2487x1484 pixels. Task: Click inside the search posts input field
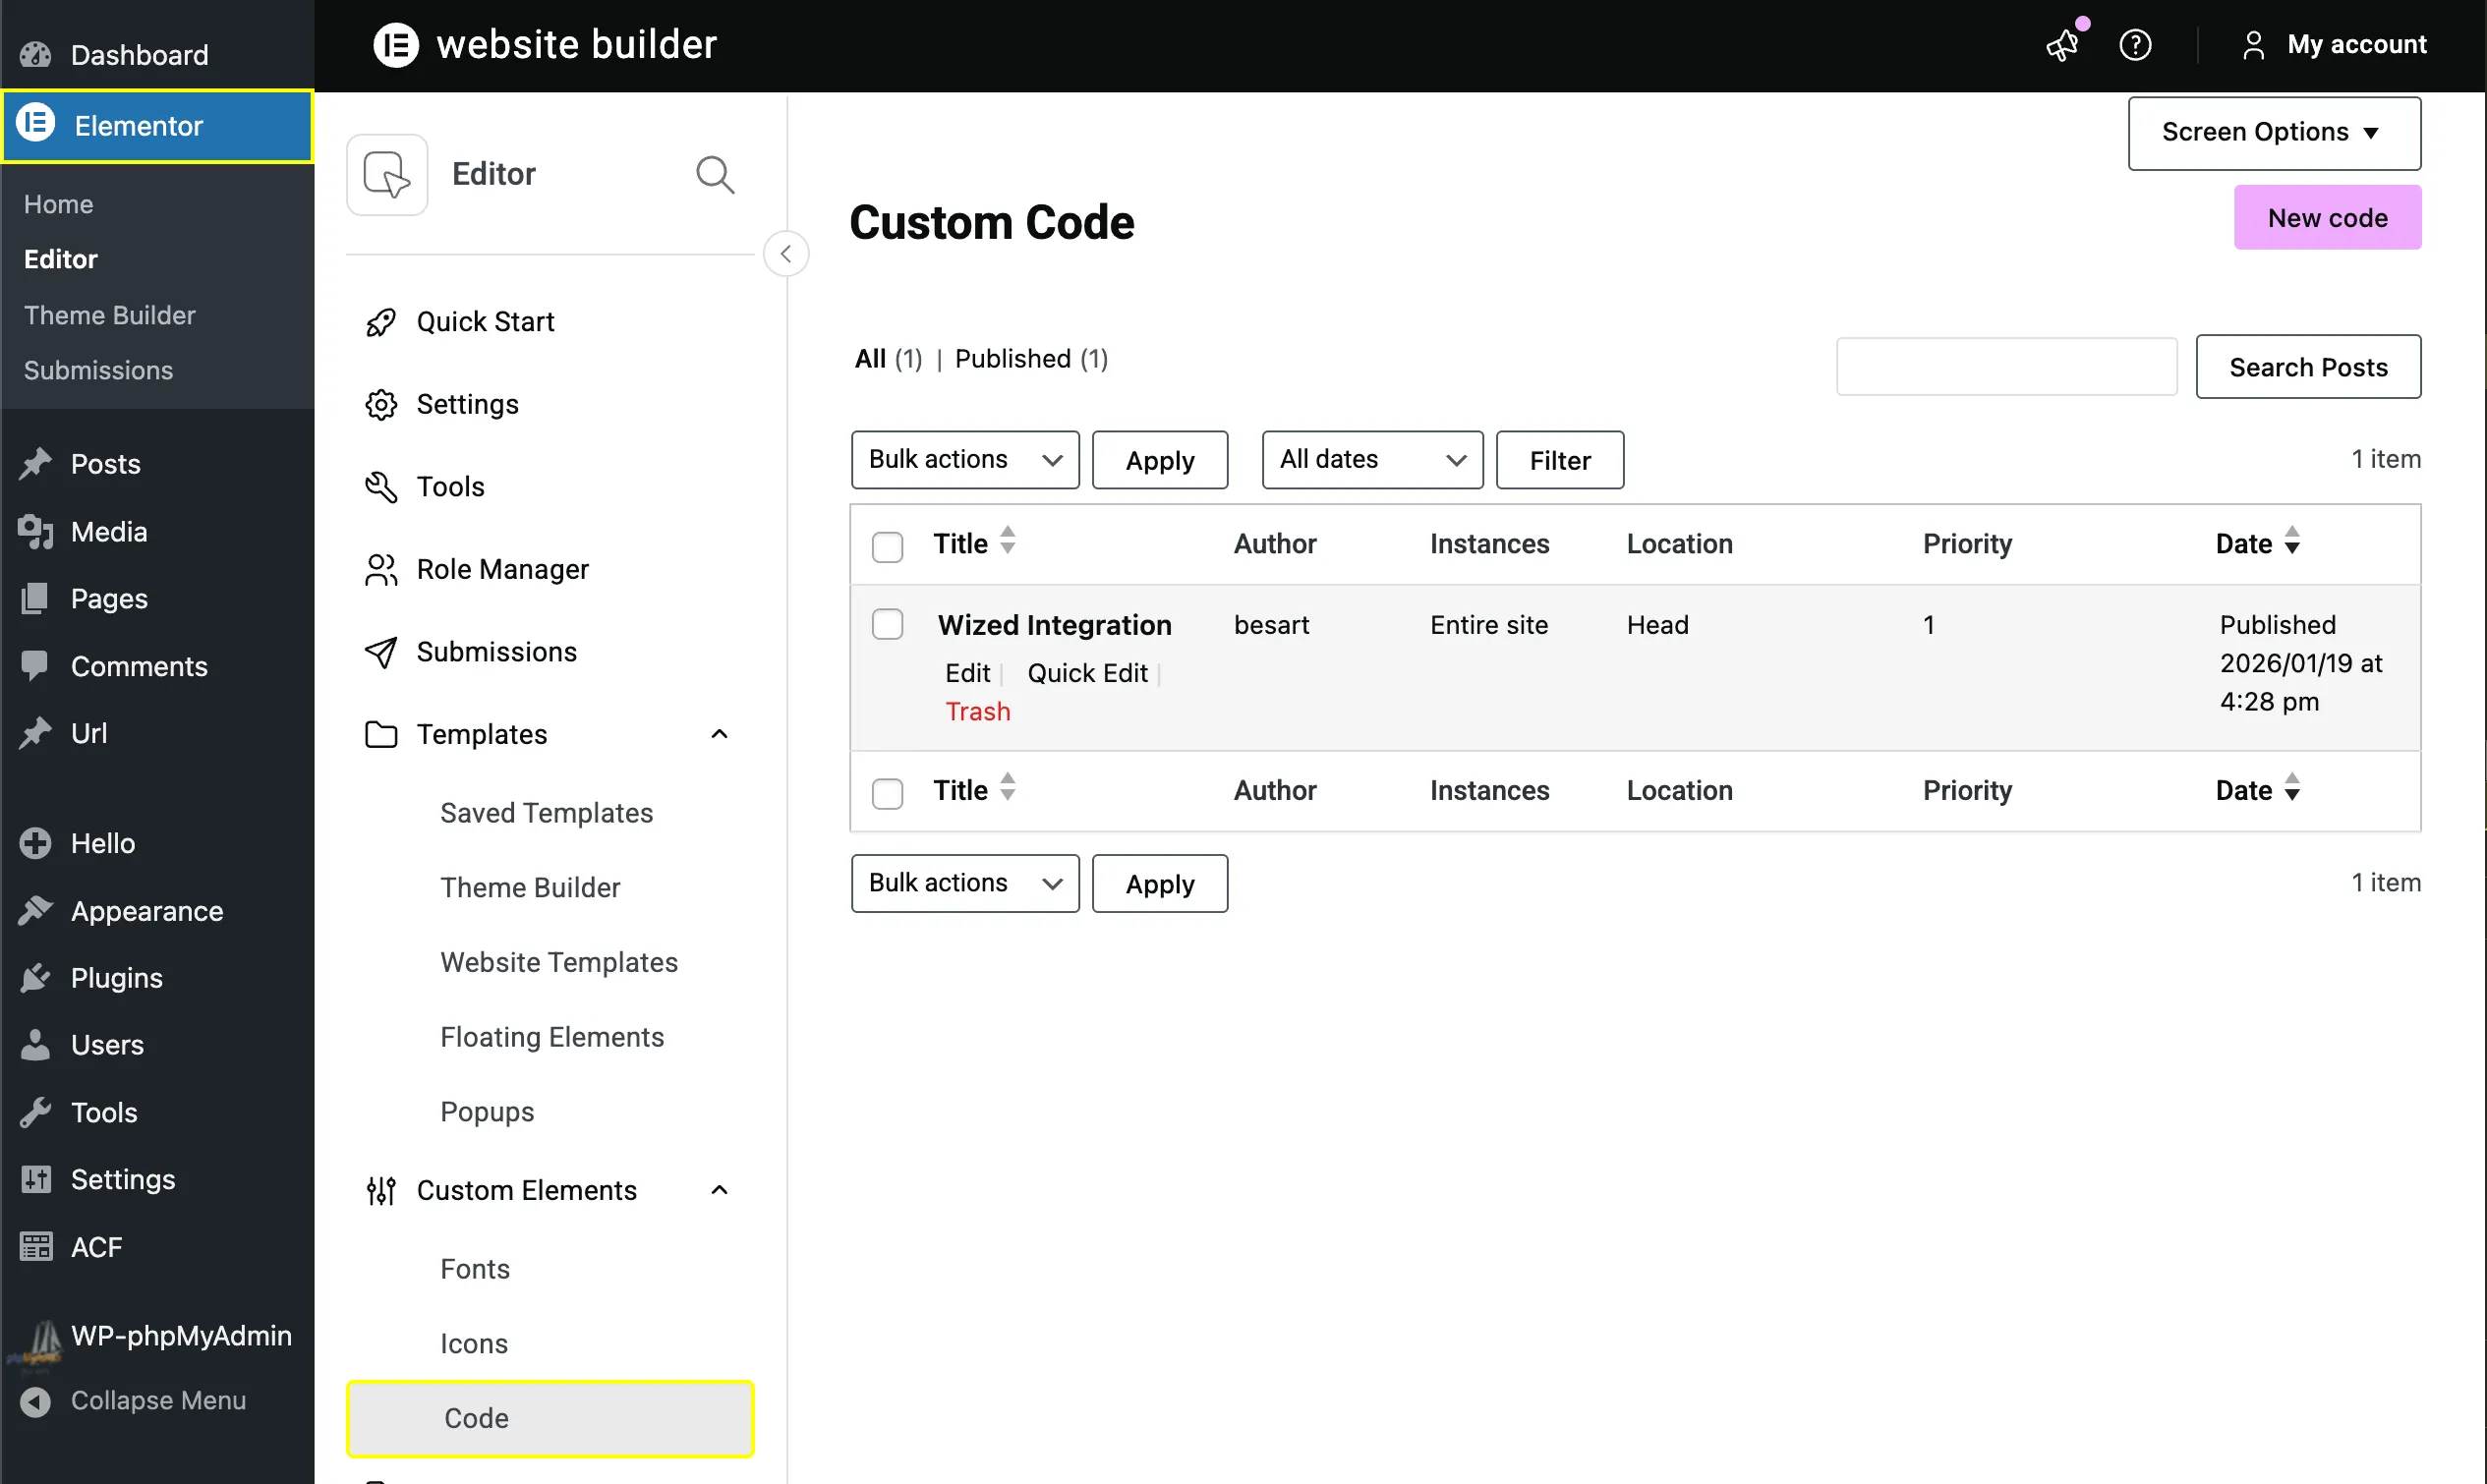(2005, 366)
